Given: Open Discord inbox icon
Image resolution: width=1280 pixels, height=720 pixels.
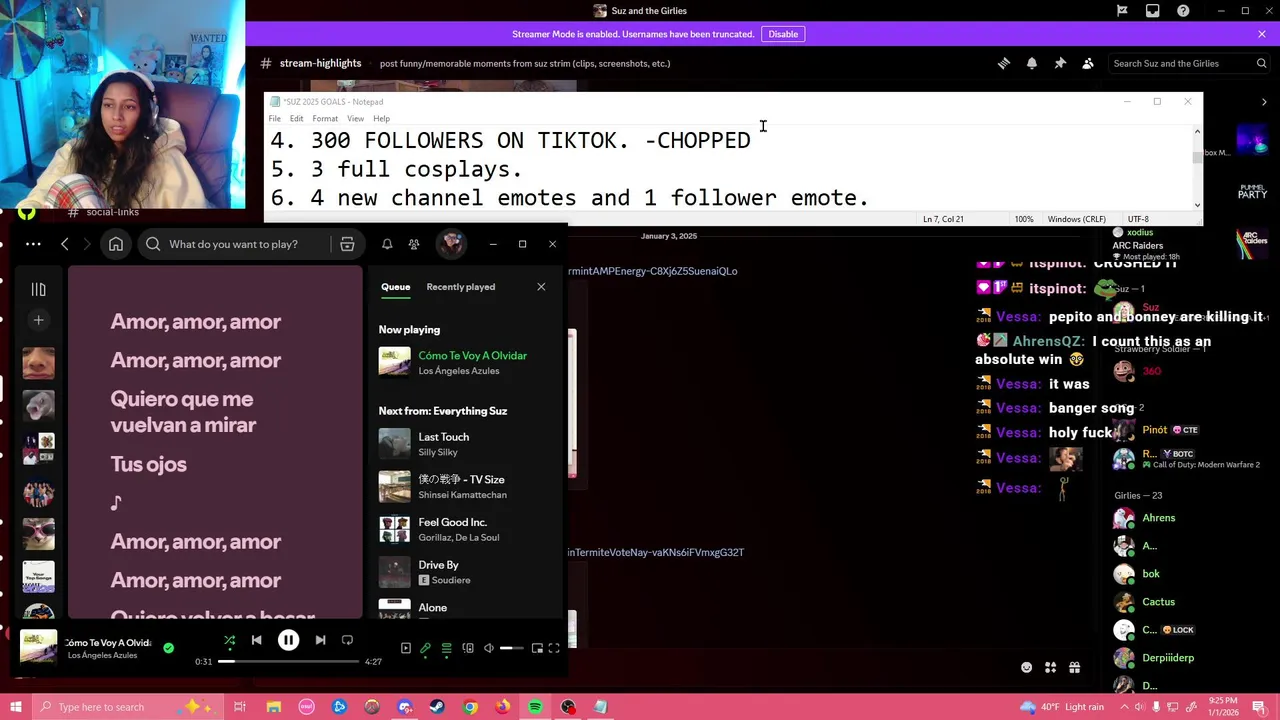Looking at the screenshot, I should tap(1153, 11).
